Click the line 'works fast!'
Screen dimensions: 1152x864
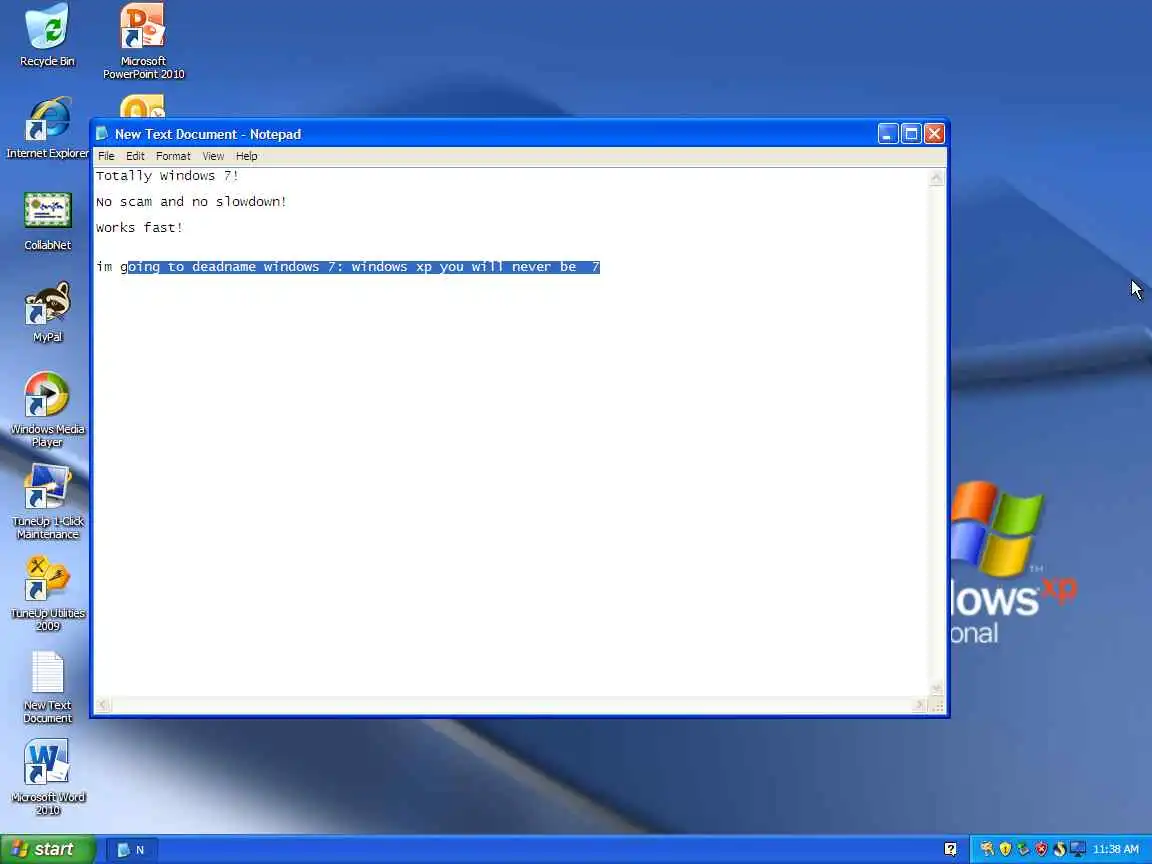pos(139,228)
